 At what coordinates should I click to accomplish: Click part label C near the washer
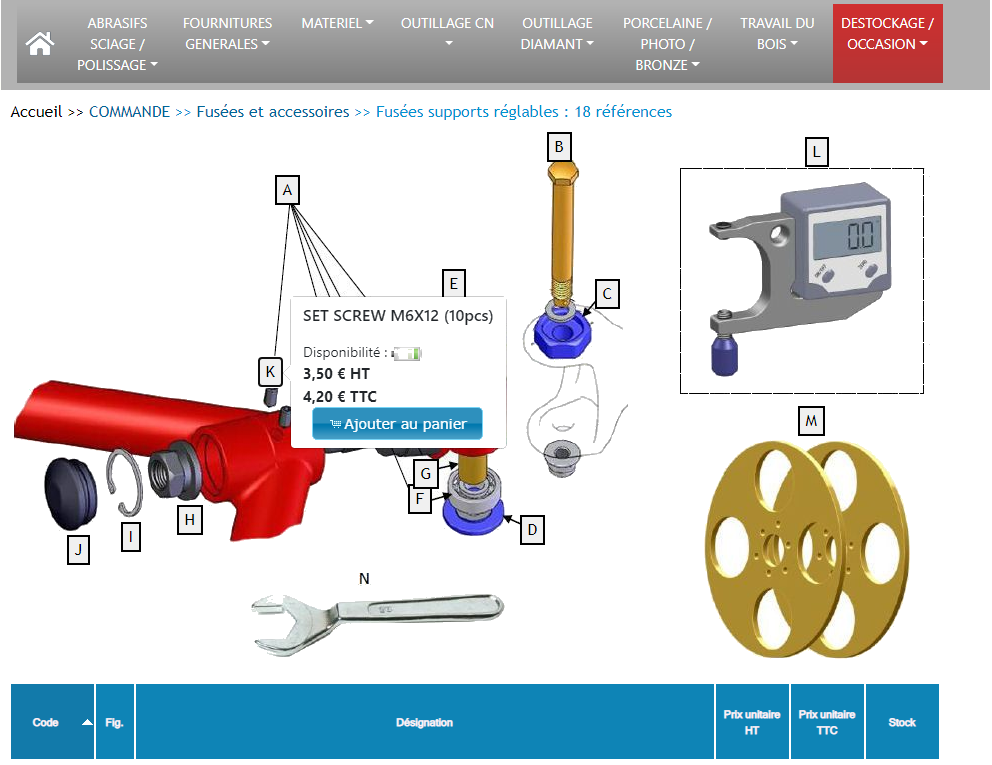[x=607, y=293]
